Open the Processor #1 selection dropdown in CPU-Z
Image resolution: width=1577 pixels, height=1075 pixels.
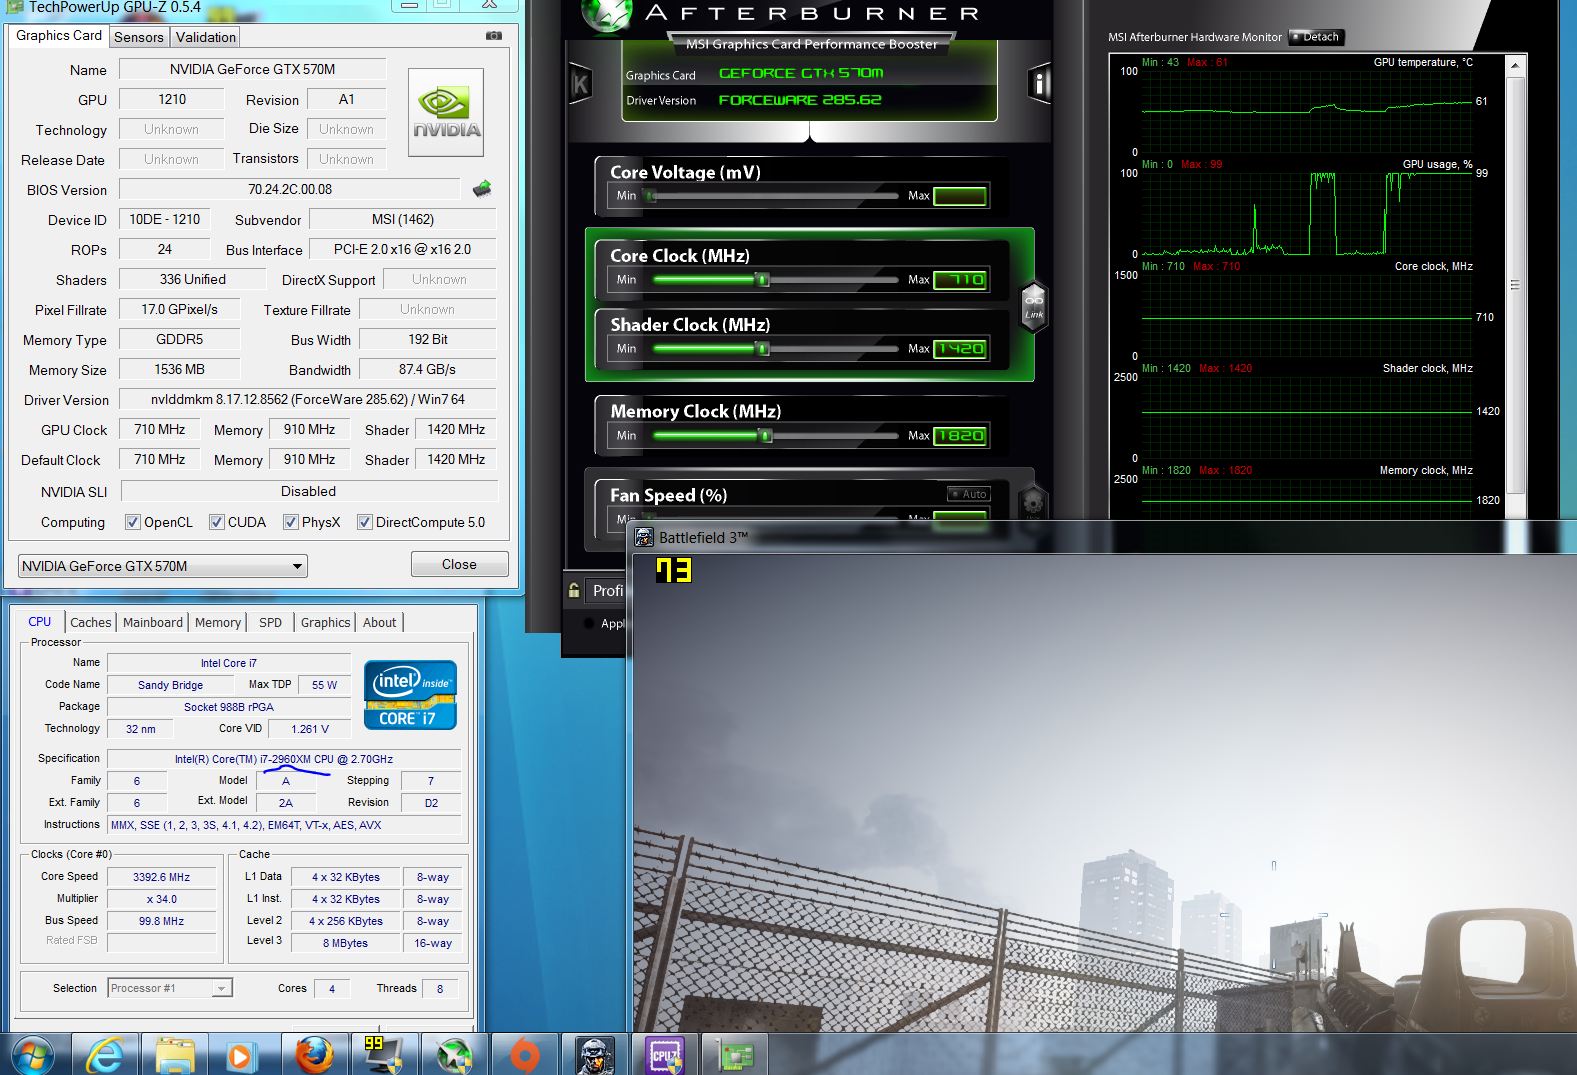[x=170, y=988]
